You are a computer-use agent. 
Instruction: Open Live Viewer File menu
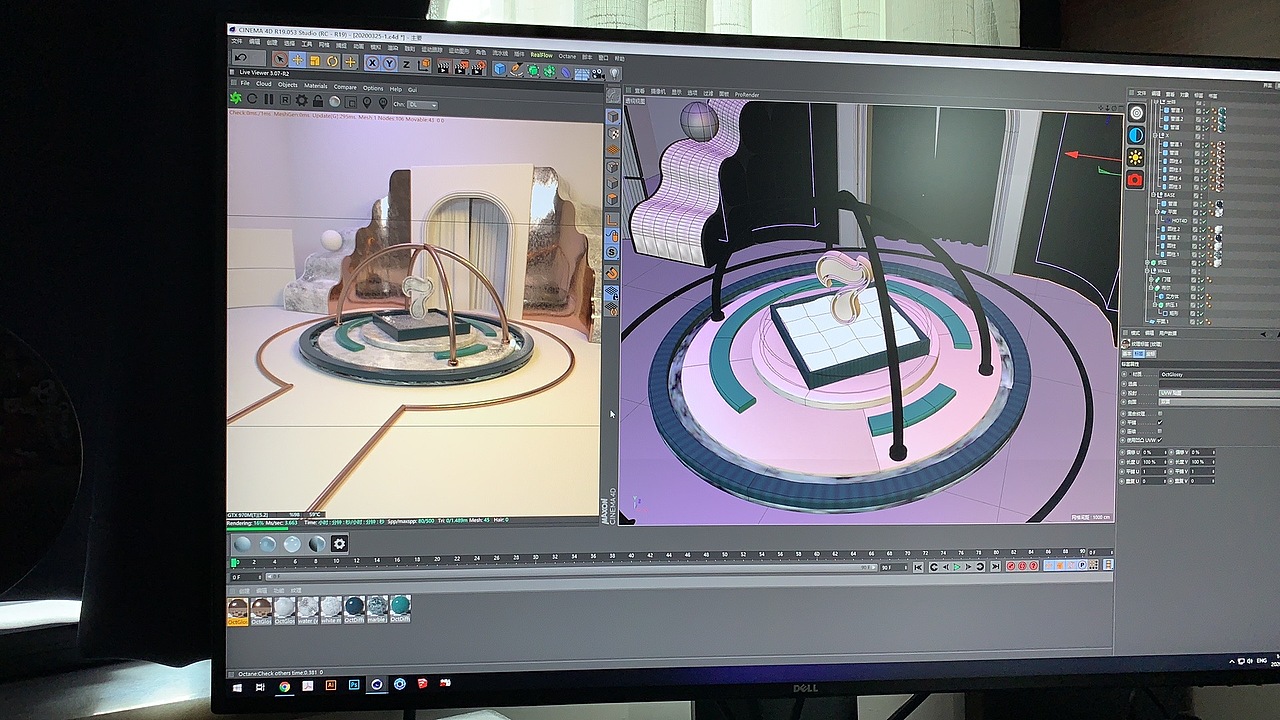point(245,84)
